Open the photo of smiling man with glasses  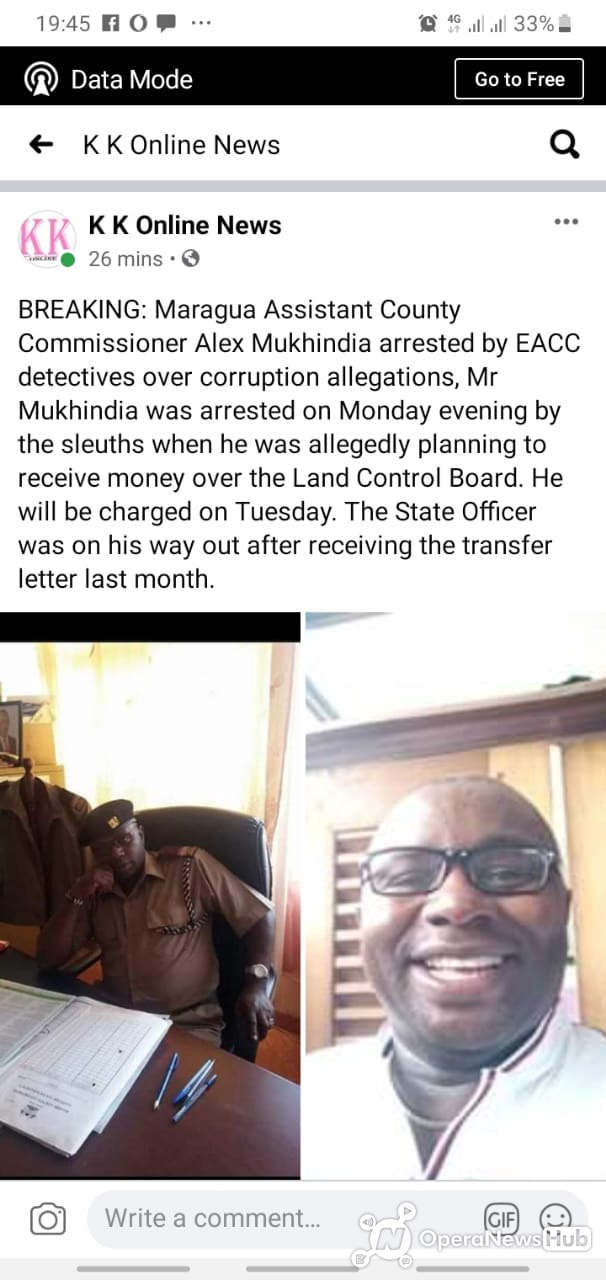coord(455,895)
